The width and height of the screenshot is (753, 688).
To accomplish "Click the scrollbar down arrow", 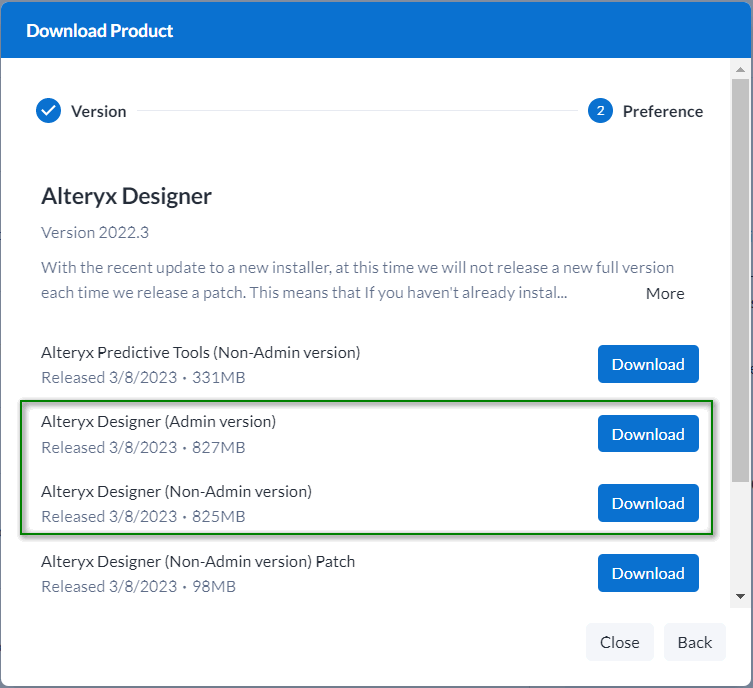I will (x=740, y=596).
